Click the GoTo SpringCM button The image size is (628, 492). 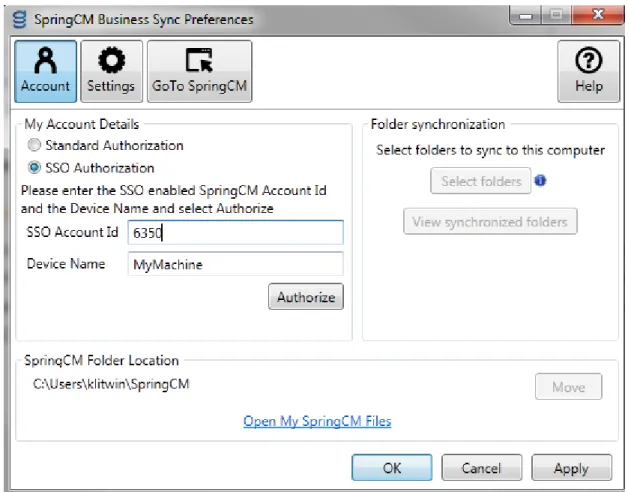pos(199,71)
